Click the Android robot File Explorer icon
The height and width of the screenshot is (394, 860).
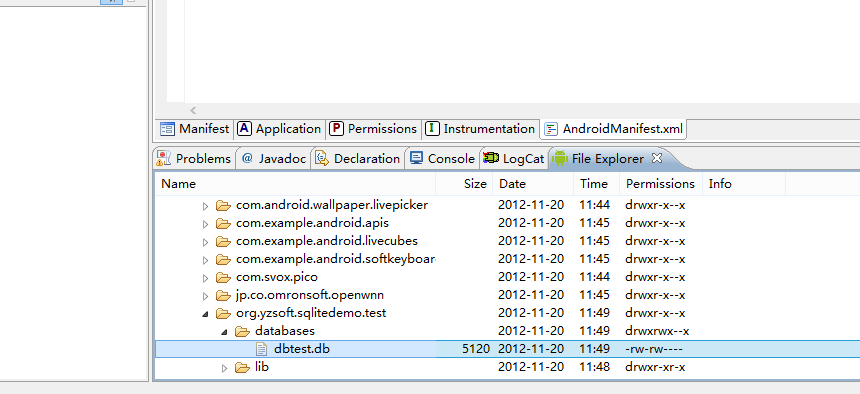point(559,158)
